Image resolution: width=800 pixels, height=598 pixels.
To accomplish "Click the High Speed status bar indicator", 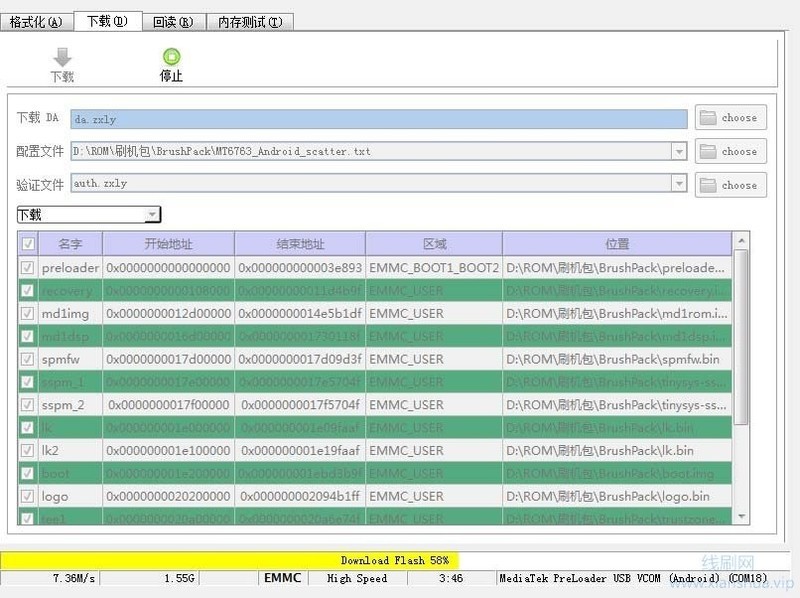I will 356,578.
